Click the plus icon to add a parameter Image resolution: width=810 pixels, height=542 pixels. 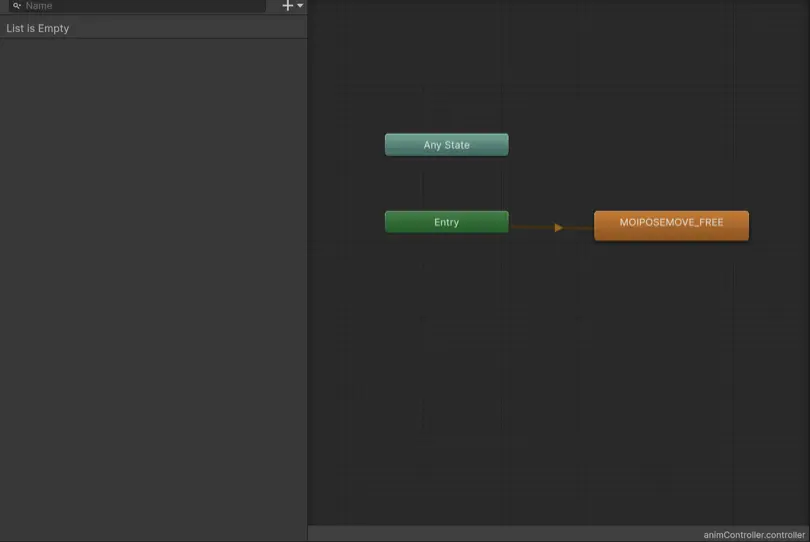(x=288, y=6)
